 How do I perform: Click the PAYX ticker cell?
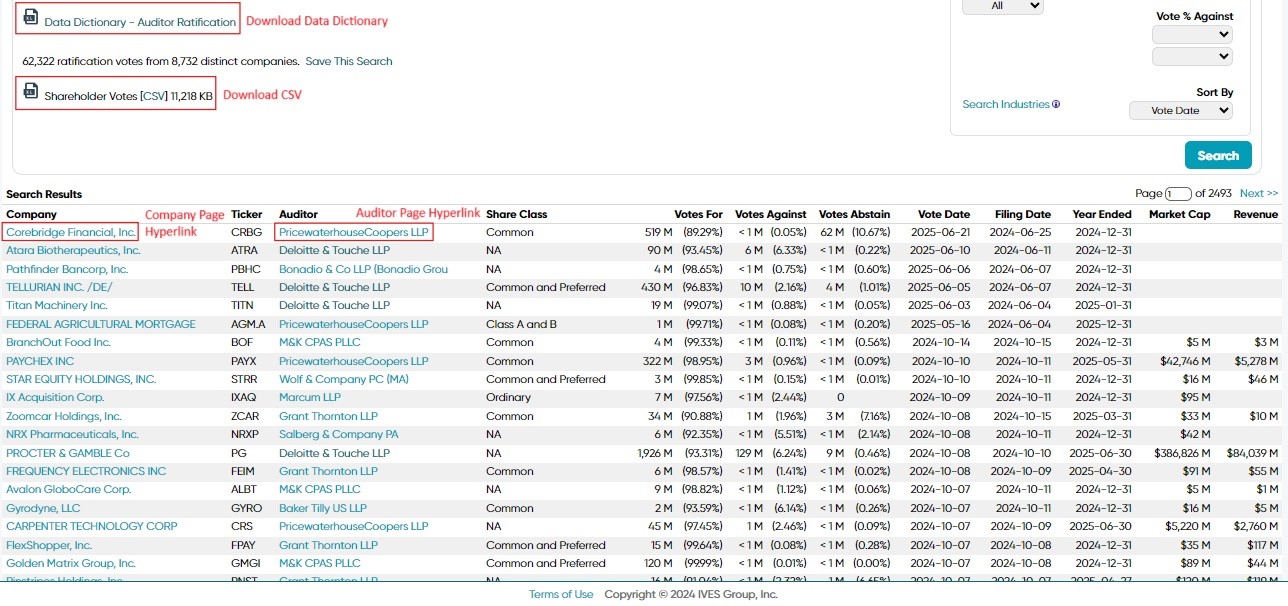click(x=244, y=361)
